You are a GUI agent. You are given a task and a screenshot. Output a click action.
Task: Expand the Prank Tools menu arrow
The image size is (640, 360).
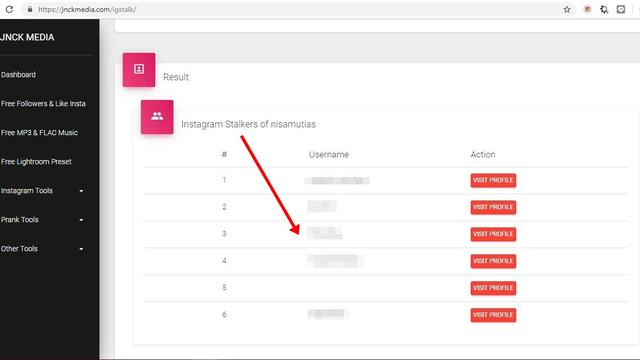(81, 220)
